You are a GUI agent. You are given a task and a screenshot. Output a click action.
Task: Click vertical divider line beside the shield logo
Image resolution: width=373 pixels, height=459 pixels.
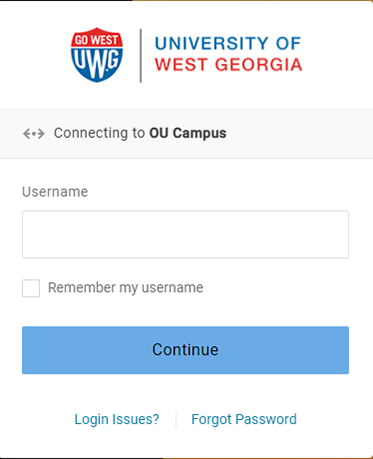pyautogui.click(x=141, y=55)
